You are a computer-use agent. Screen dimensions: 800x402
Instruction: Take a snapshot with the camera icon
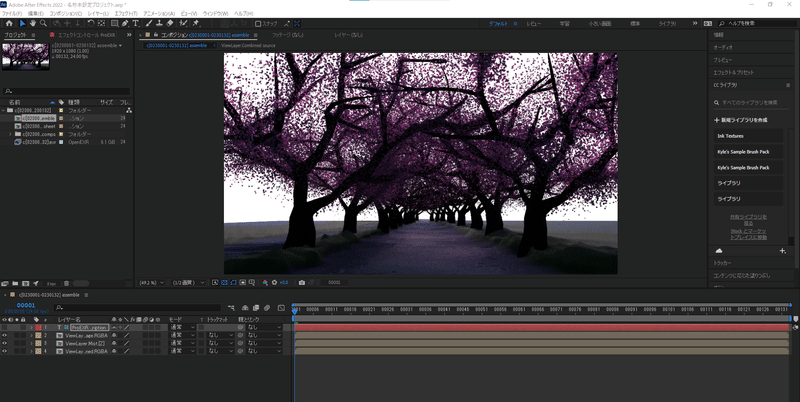coord(302,282)
